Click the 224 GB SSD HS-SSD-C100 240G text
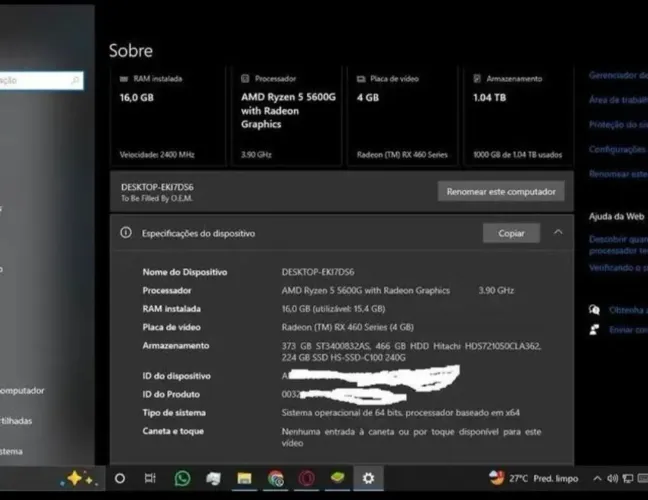The width and height of the screenshot is (648, 500). pos(343,357)
